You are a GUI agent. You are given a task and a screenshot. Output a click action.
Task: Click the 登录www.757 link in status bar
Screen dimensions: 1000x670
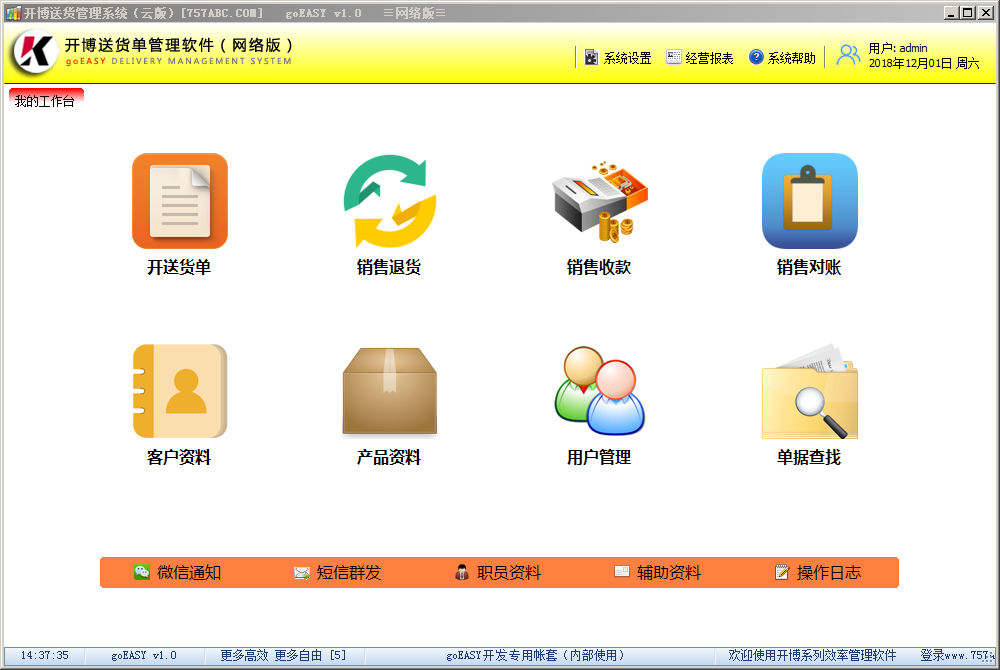(x=954, y=656)
